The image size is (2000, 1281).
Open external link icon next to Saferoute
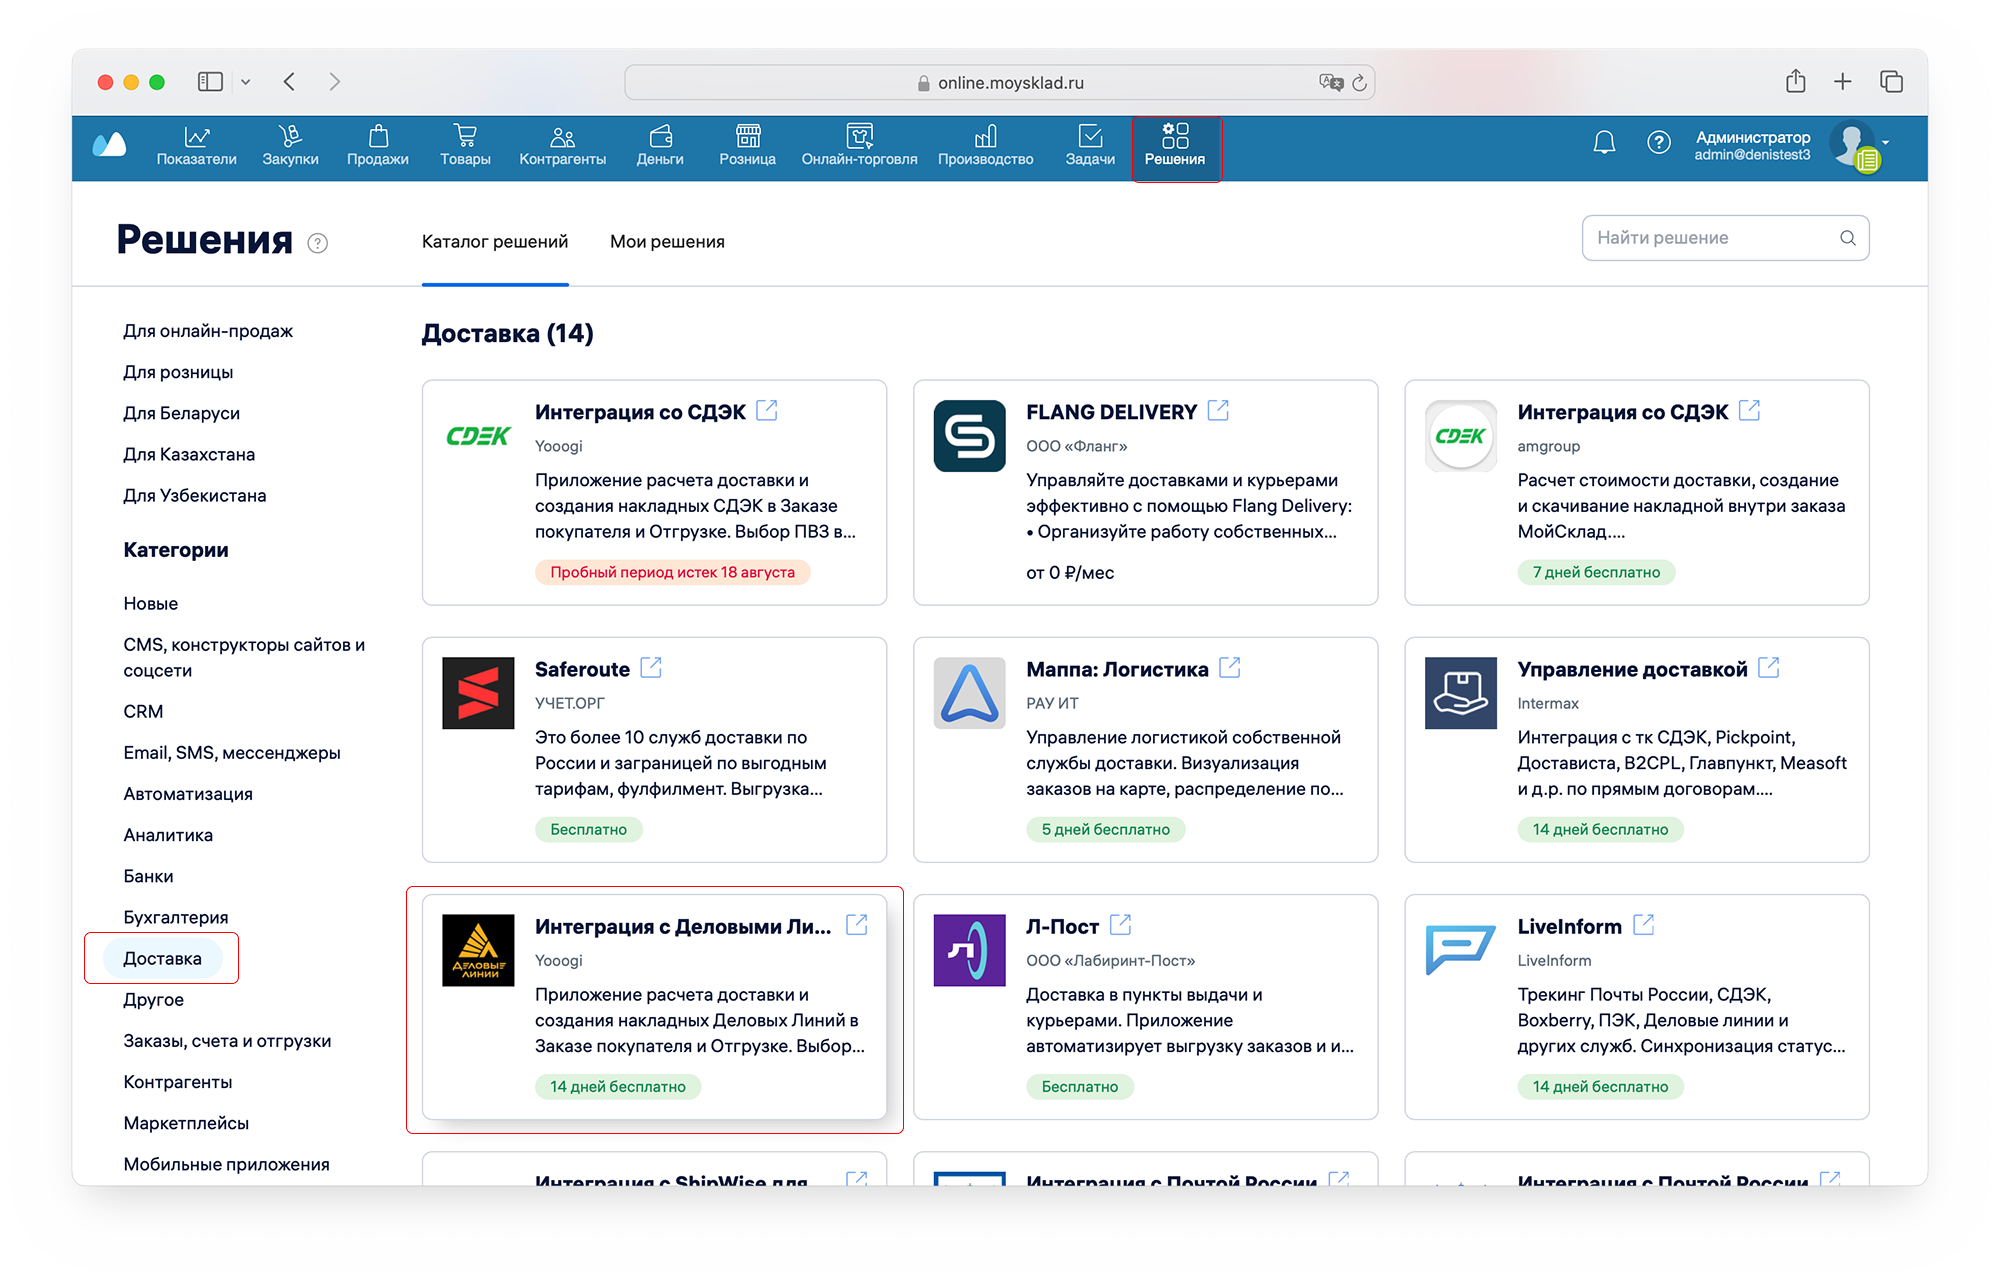pyautogui.click(x=651, y=668)
